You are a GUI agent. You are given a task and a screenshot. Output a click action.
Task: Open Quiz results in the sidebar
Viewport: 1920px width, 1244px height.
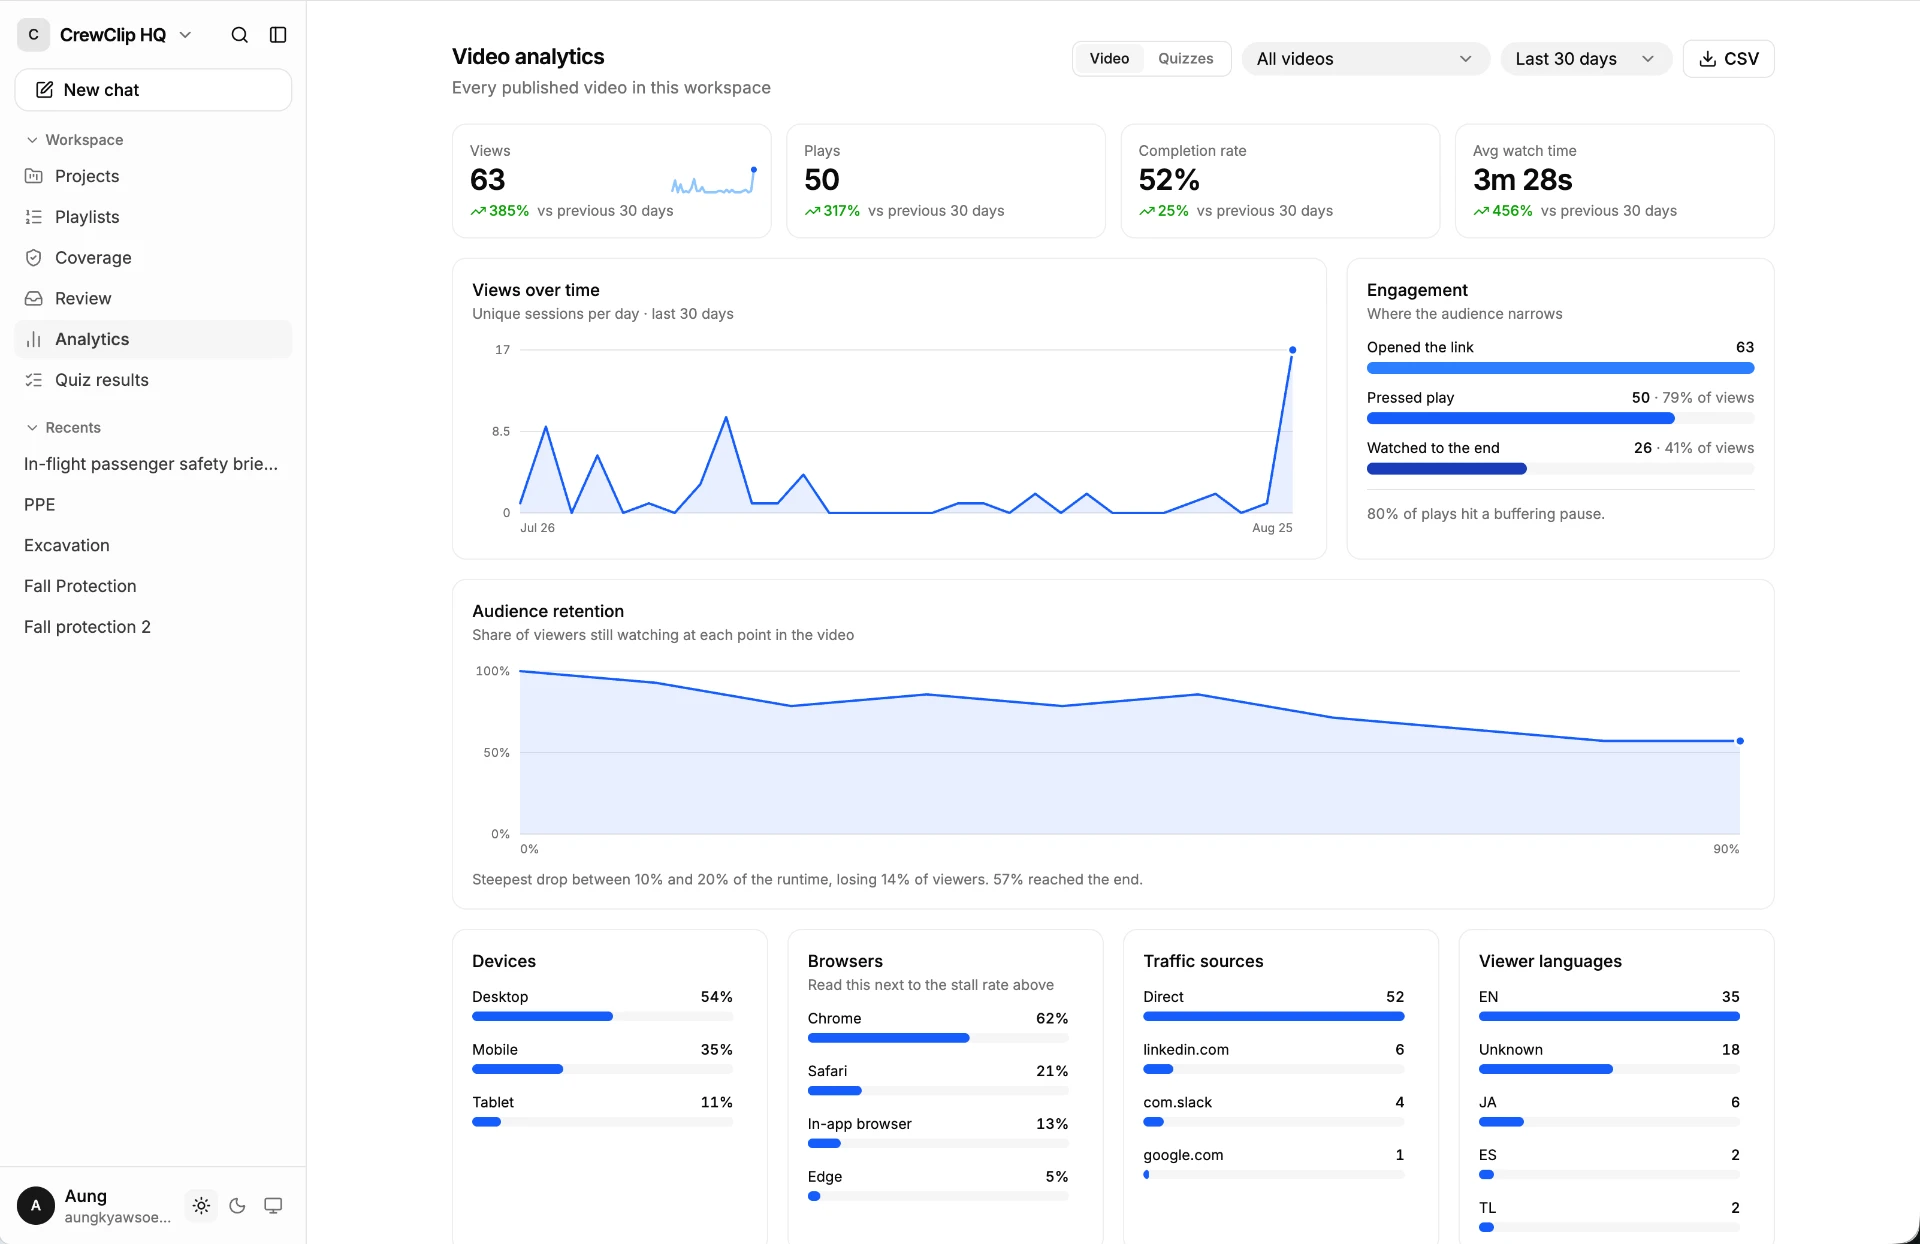click(153, 380)
